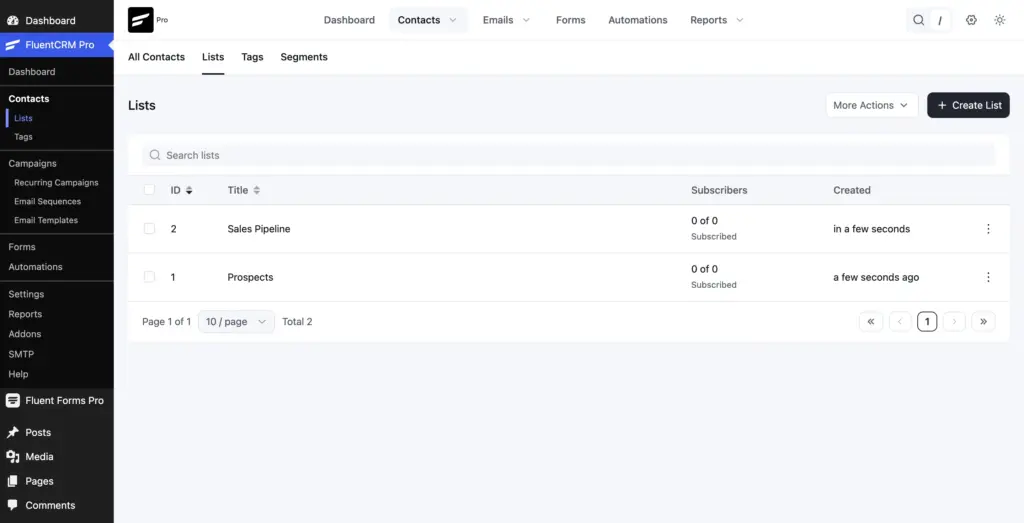
Task: Click the Media icon in the sidebar
Action: point(12,456)
